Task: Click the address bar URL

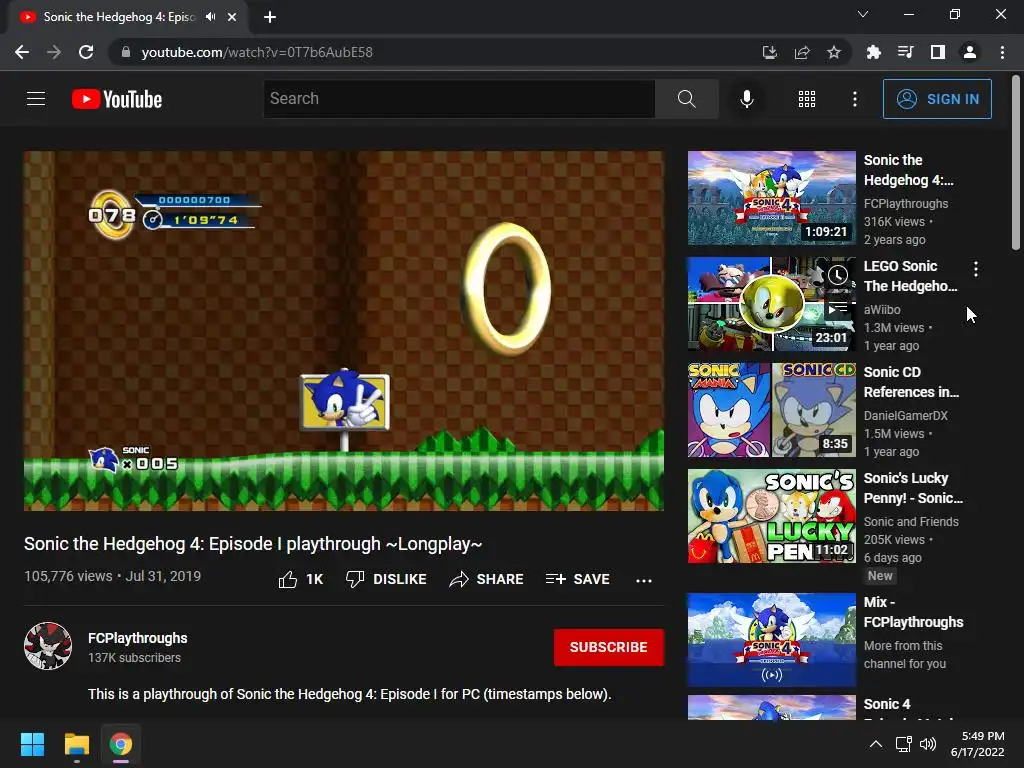Action: click(257, 52)
